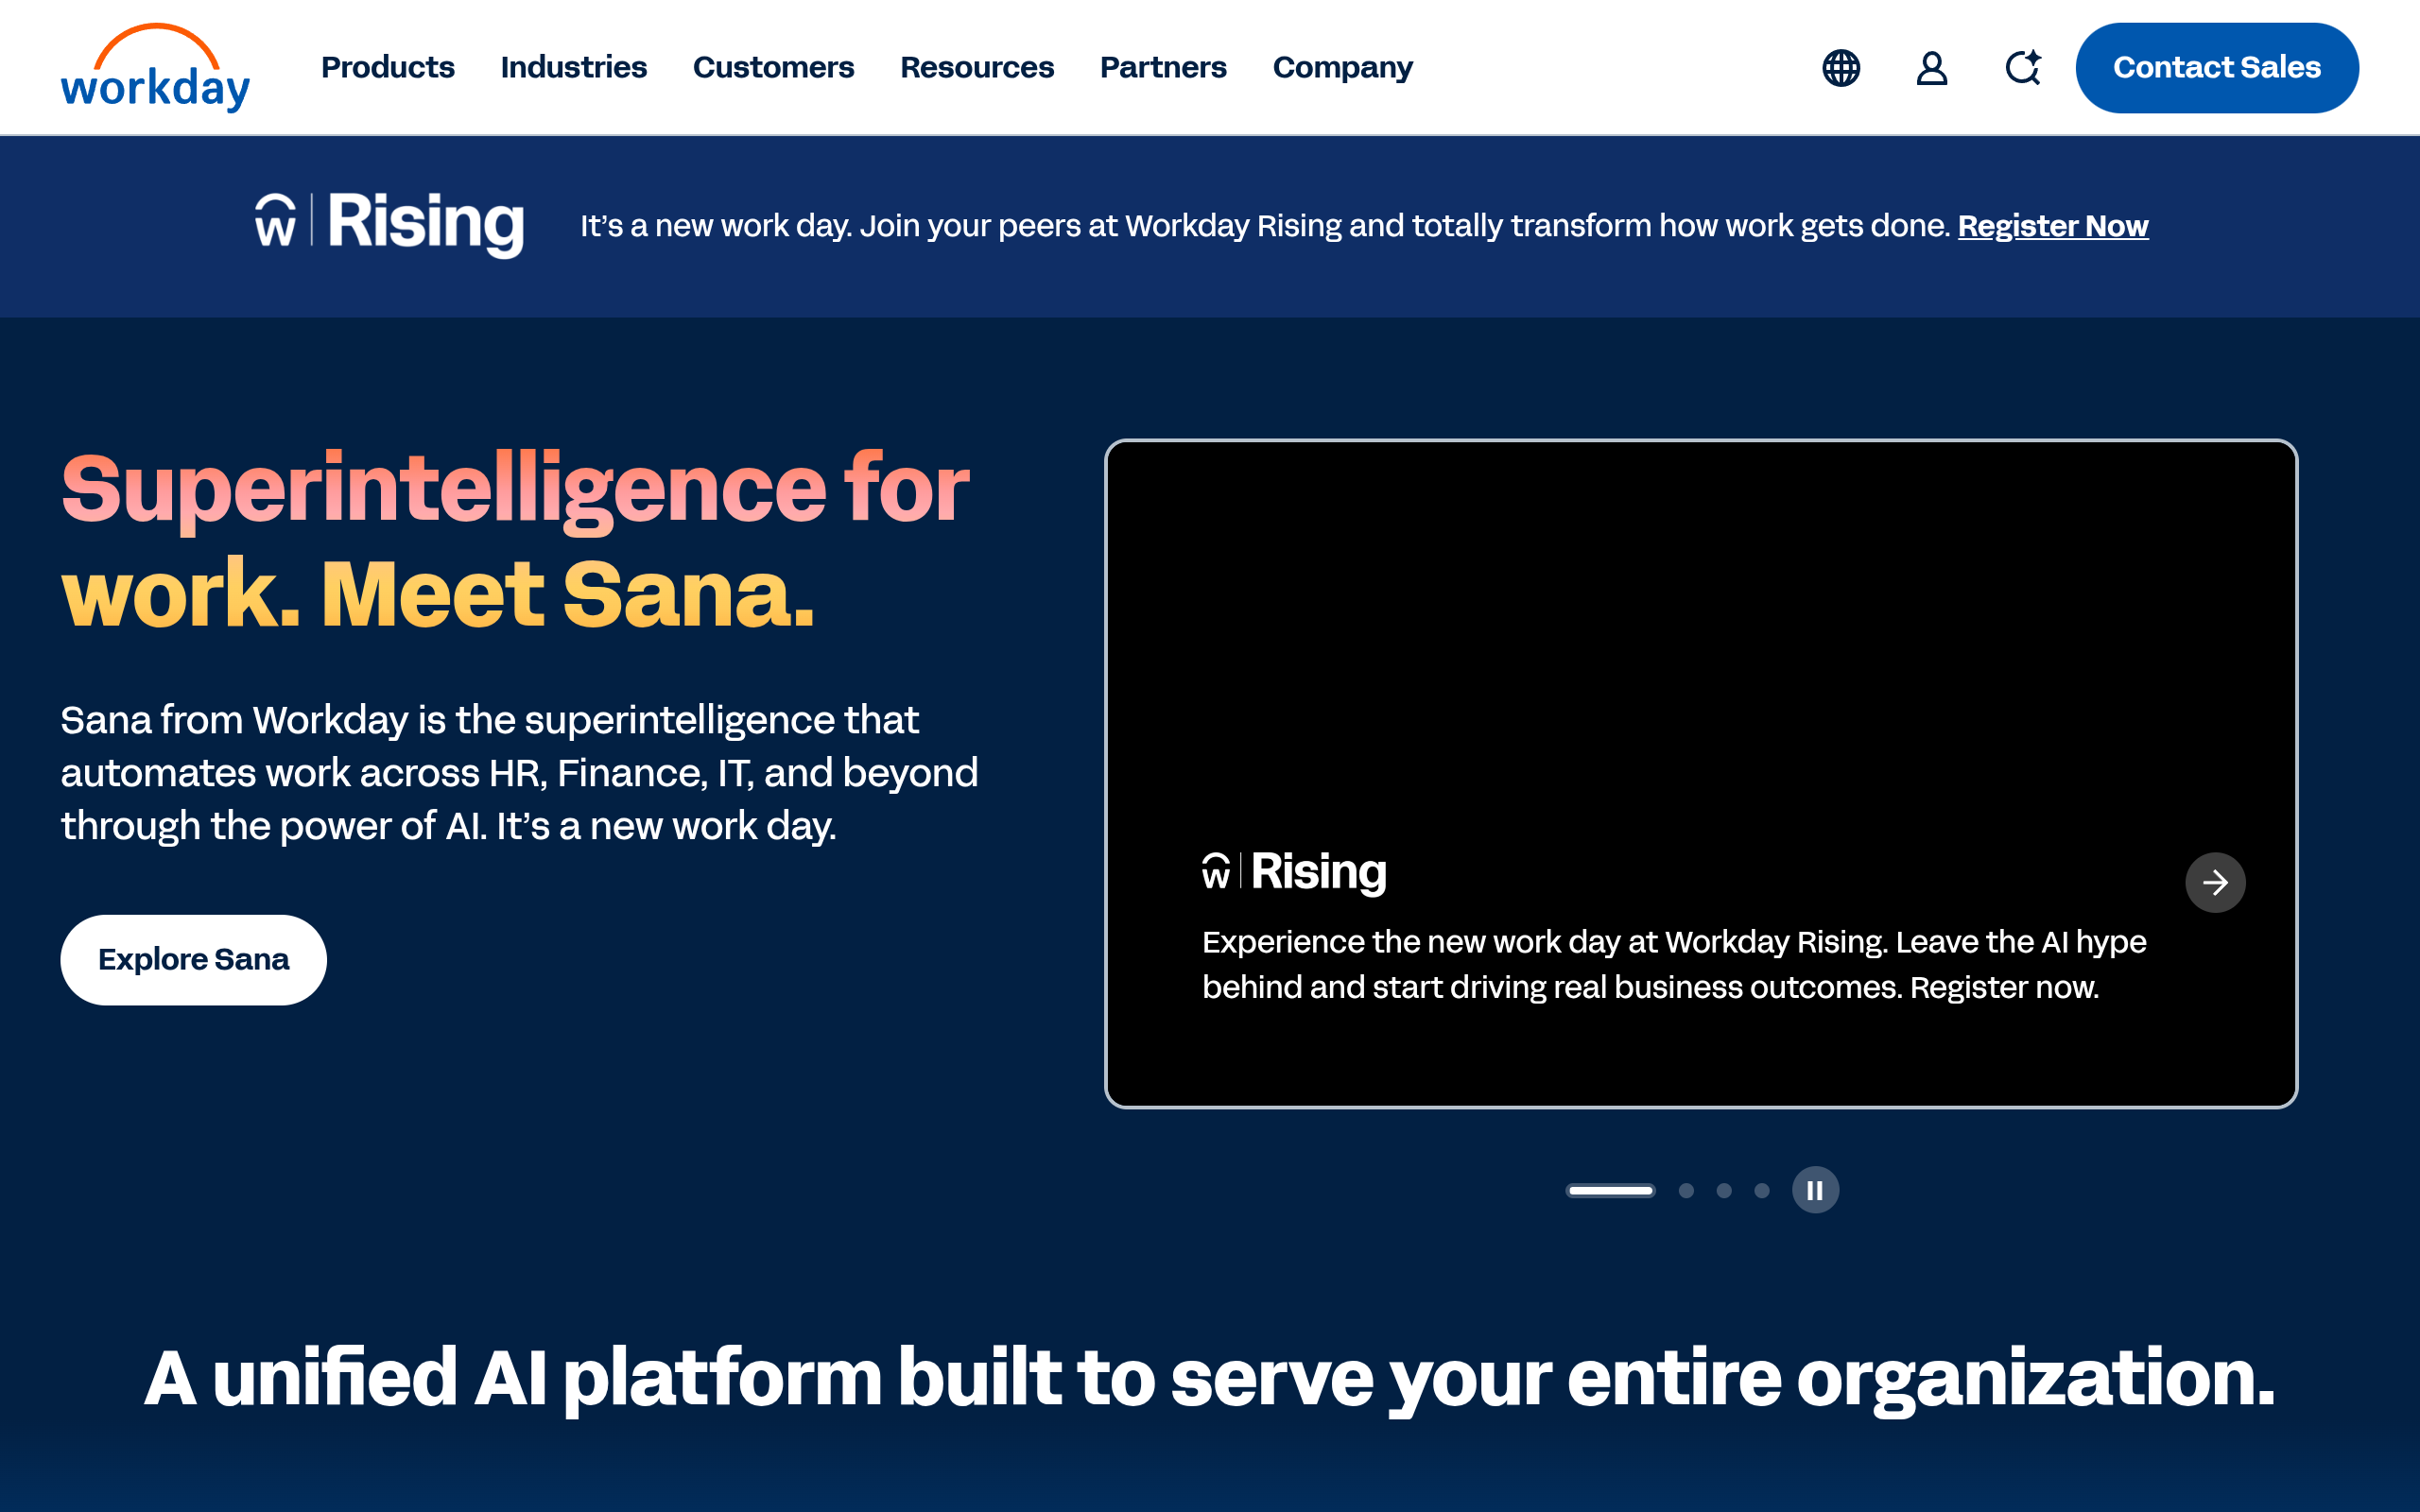The width and height of the screenshot is (2420, 1512).
Task: Open the Resources menu
Action: (977, 67)
